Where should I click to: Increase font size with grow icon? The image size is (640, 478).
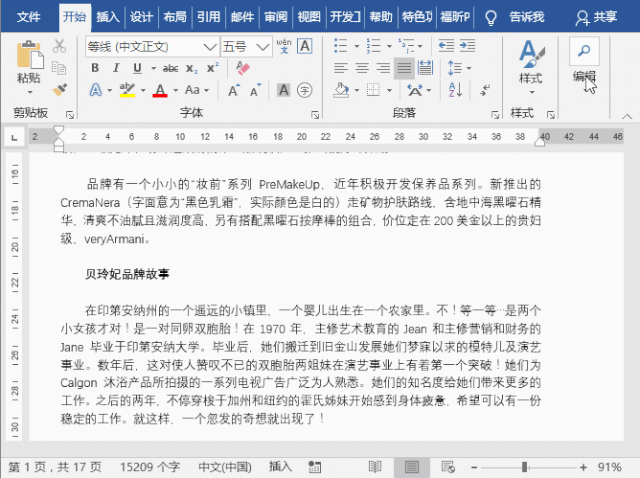233,90
